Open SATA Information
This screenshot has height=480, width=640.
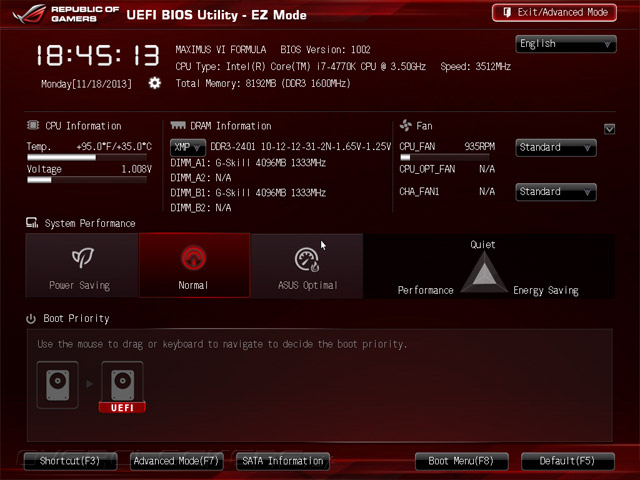click(x=282, y=461)
